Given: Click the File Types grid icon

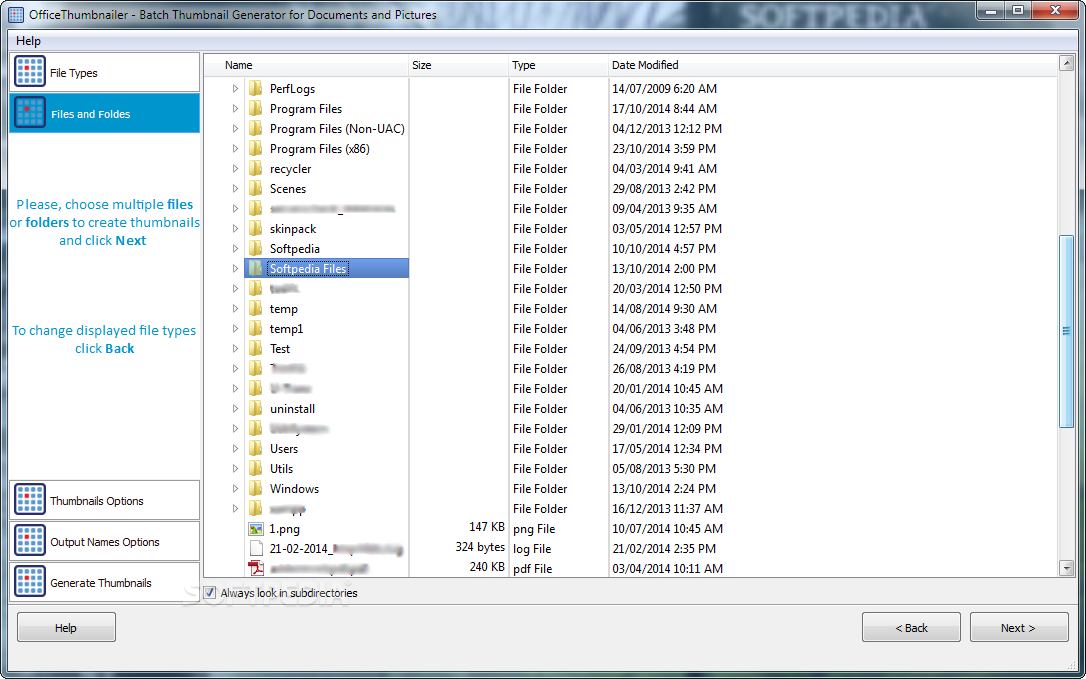Looking at the screenshot, I should pos(30,72).
